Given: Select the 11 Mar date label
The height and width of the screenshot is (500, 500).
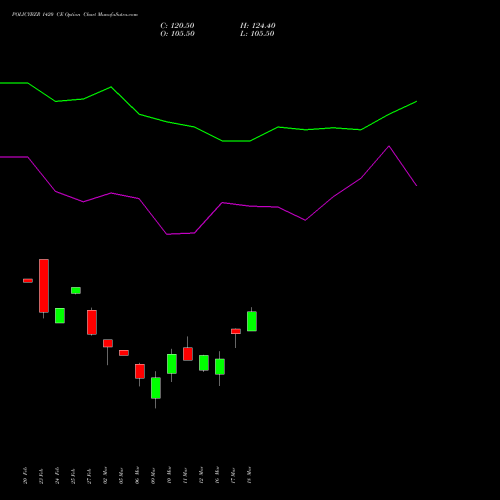Looking at the screenshot, I should pyautogui.click(x=186, y=476).
